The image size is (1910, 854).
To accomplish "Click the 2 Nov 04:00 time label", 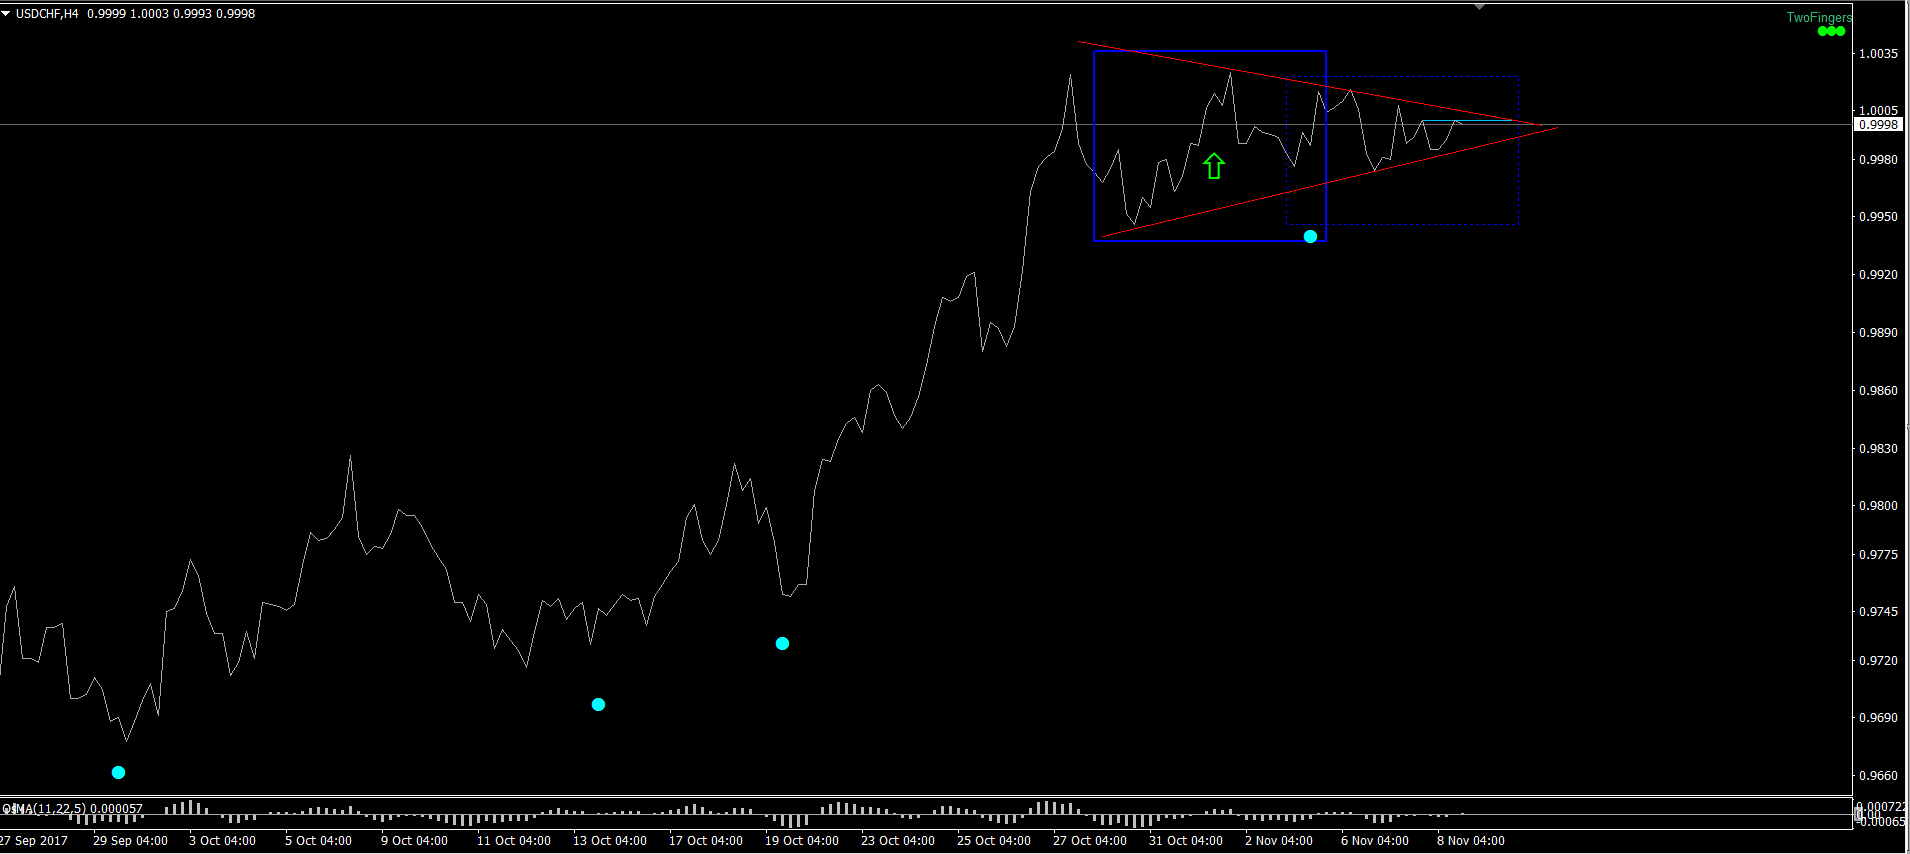I will (x=1278, y=841).
